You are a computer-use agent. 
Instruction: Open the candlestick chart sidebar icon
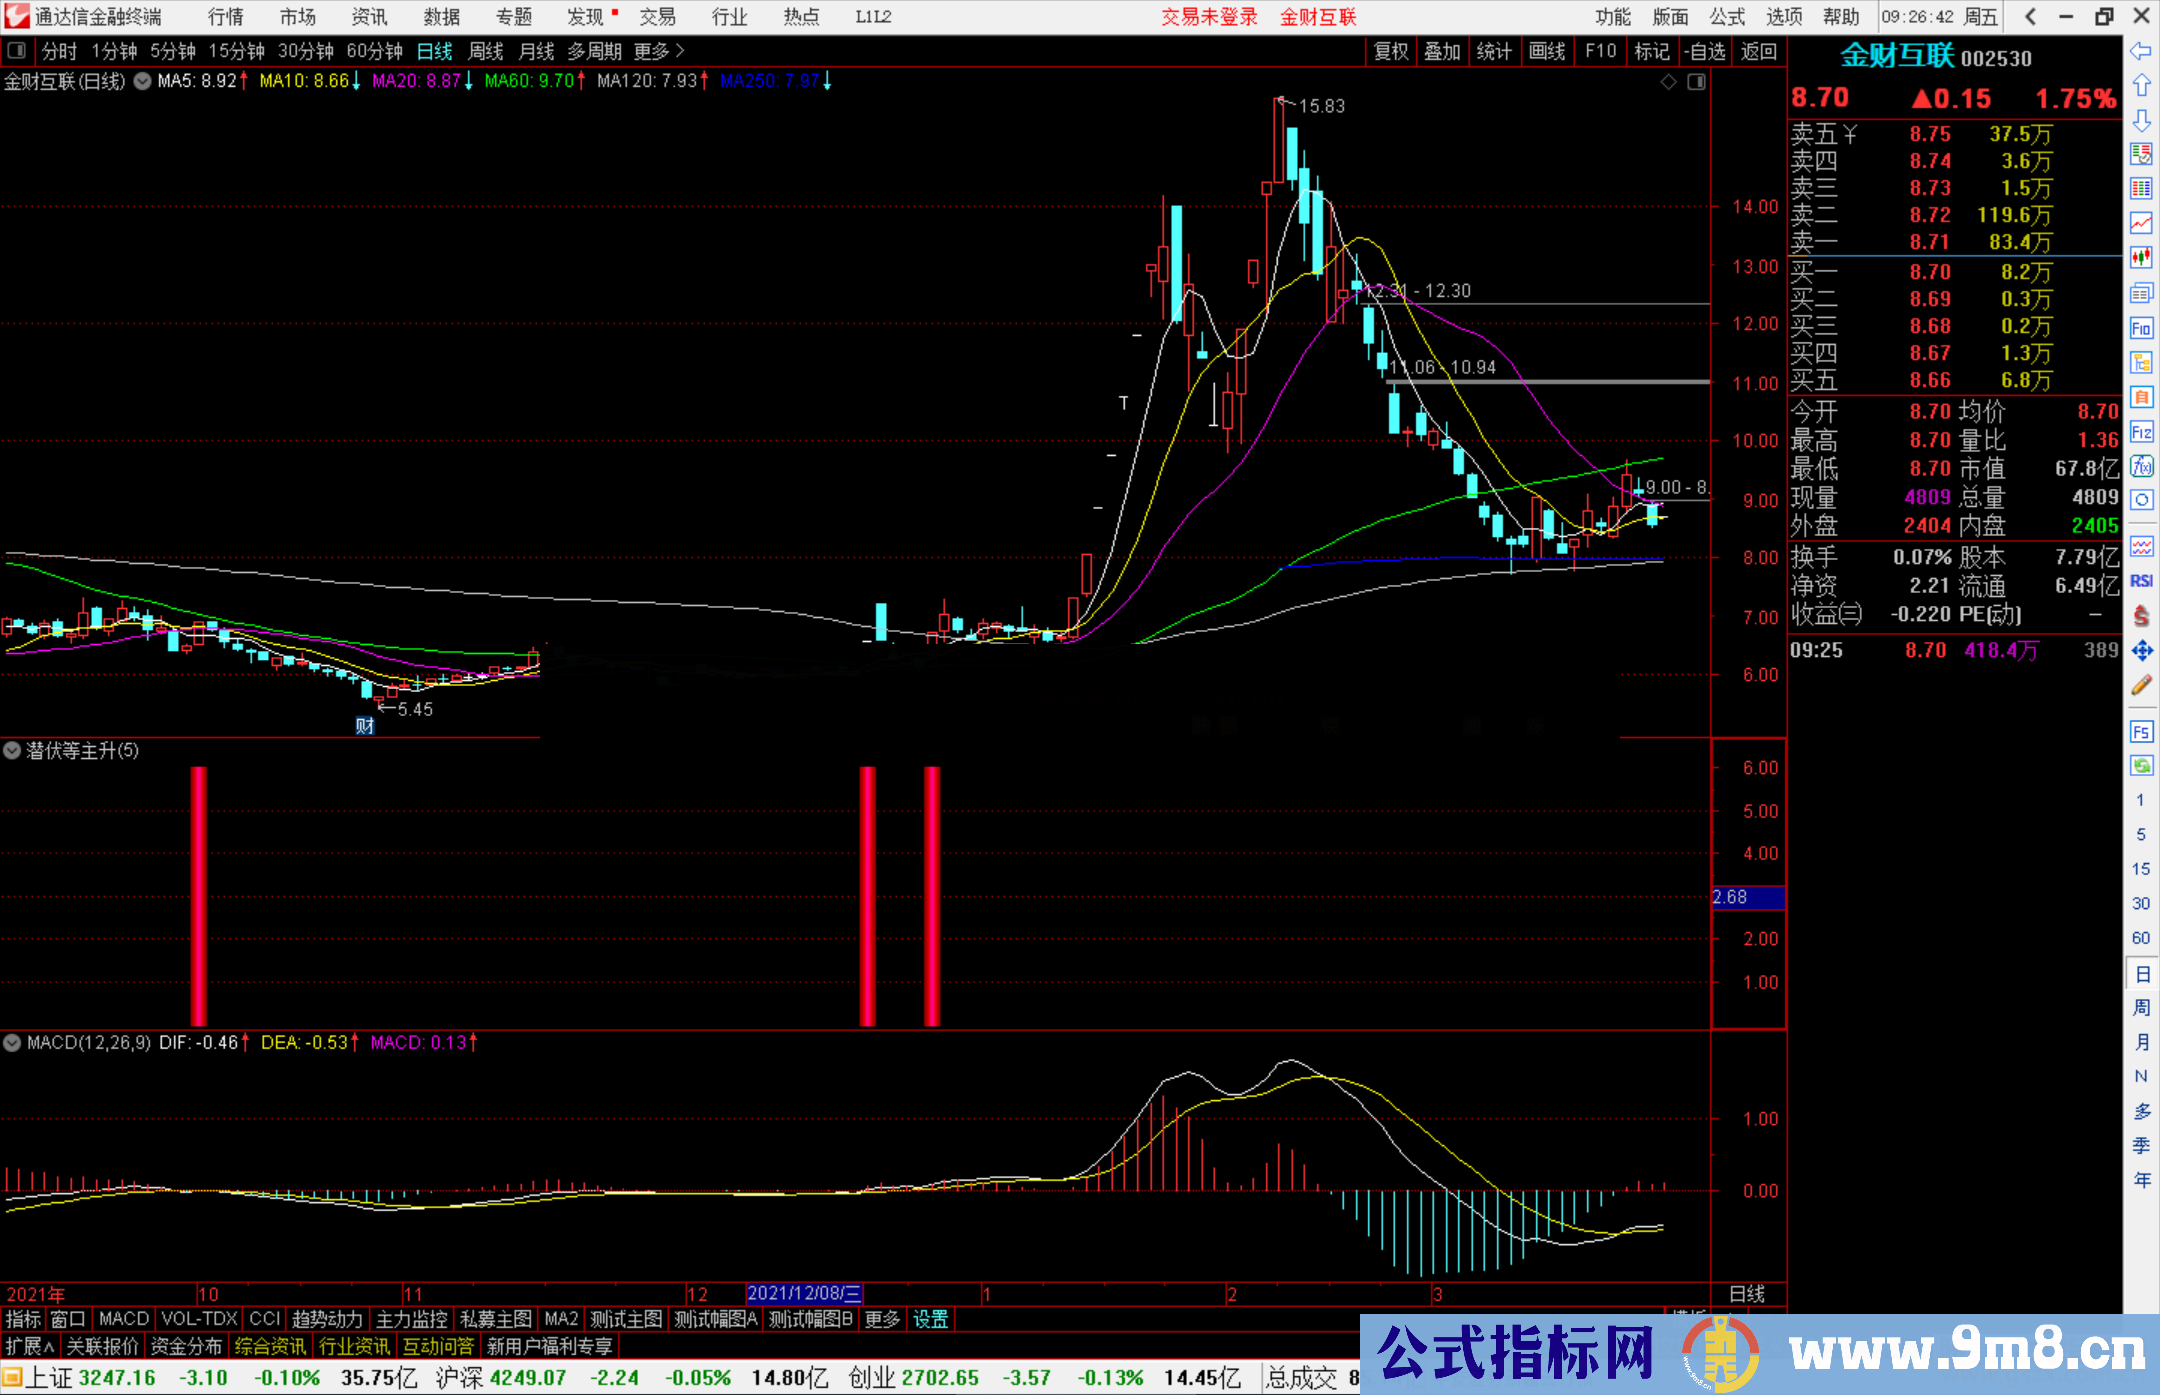(2141, 257)
